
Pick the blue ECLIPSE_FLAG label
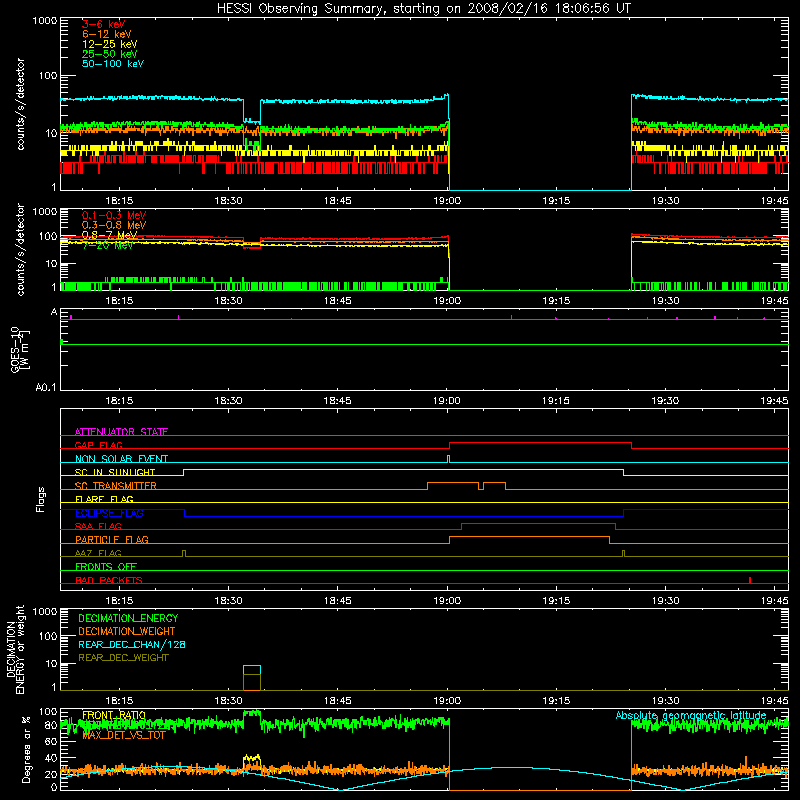click(109, 513)
